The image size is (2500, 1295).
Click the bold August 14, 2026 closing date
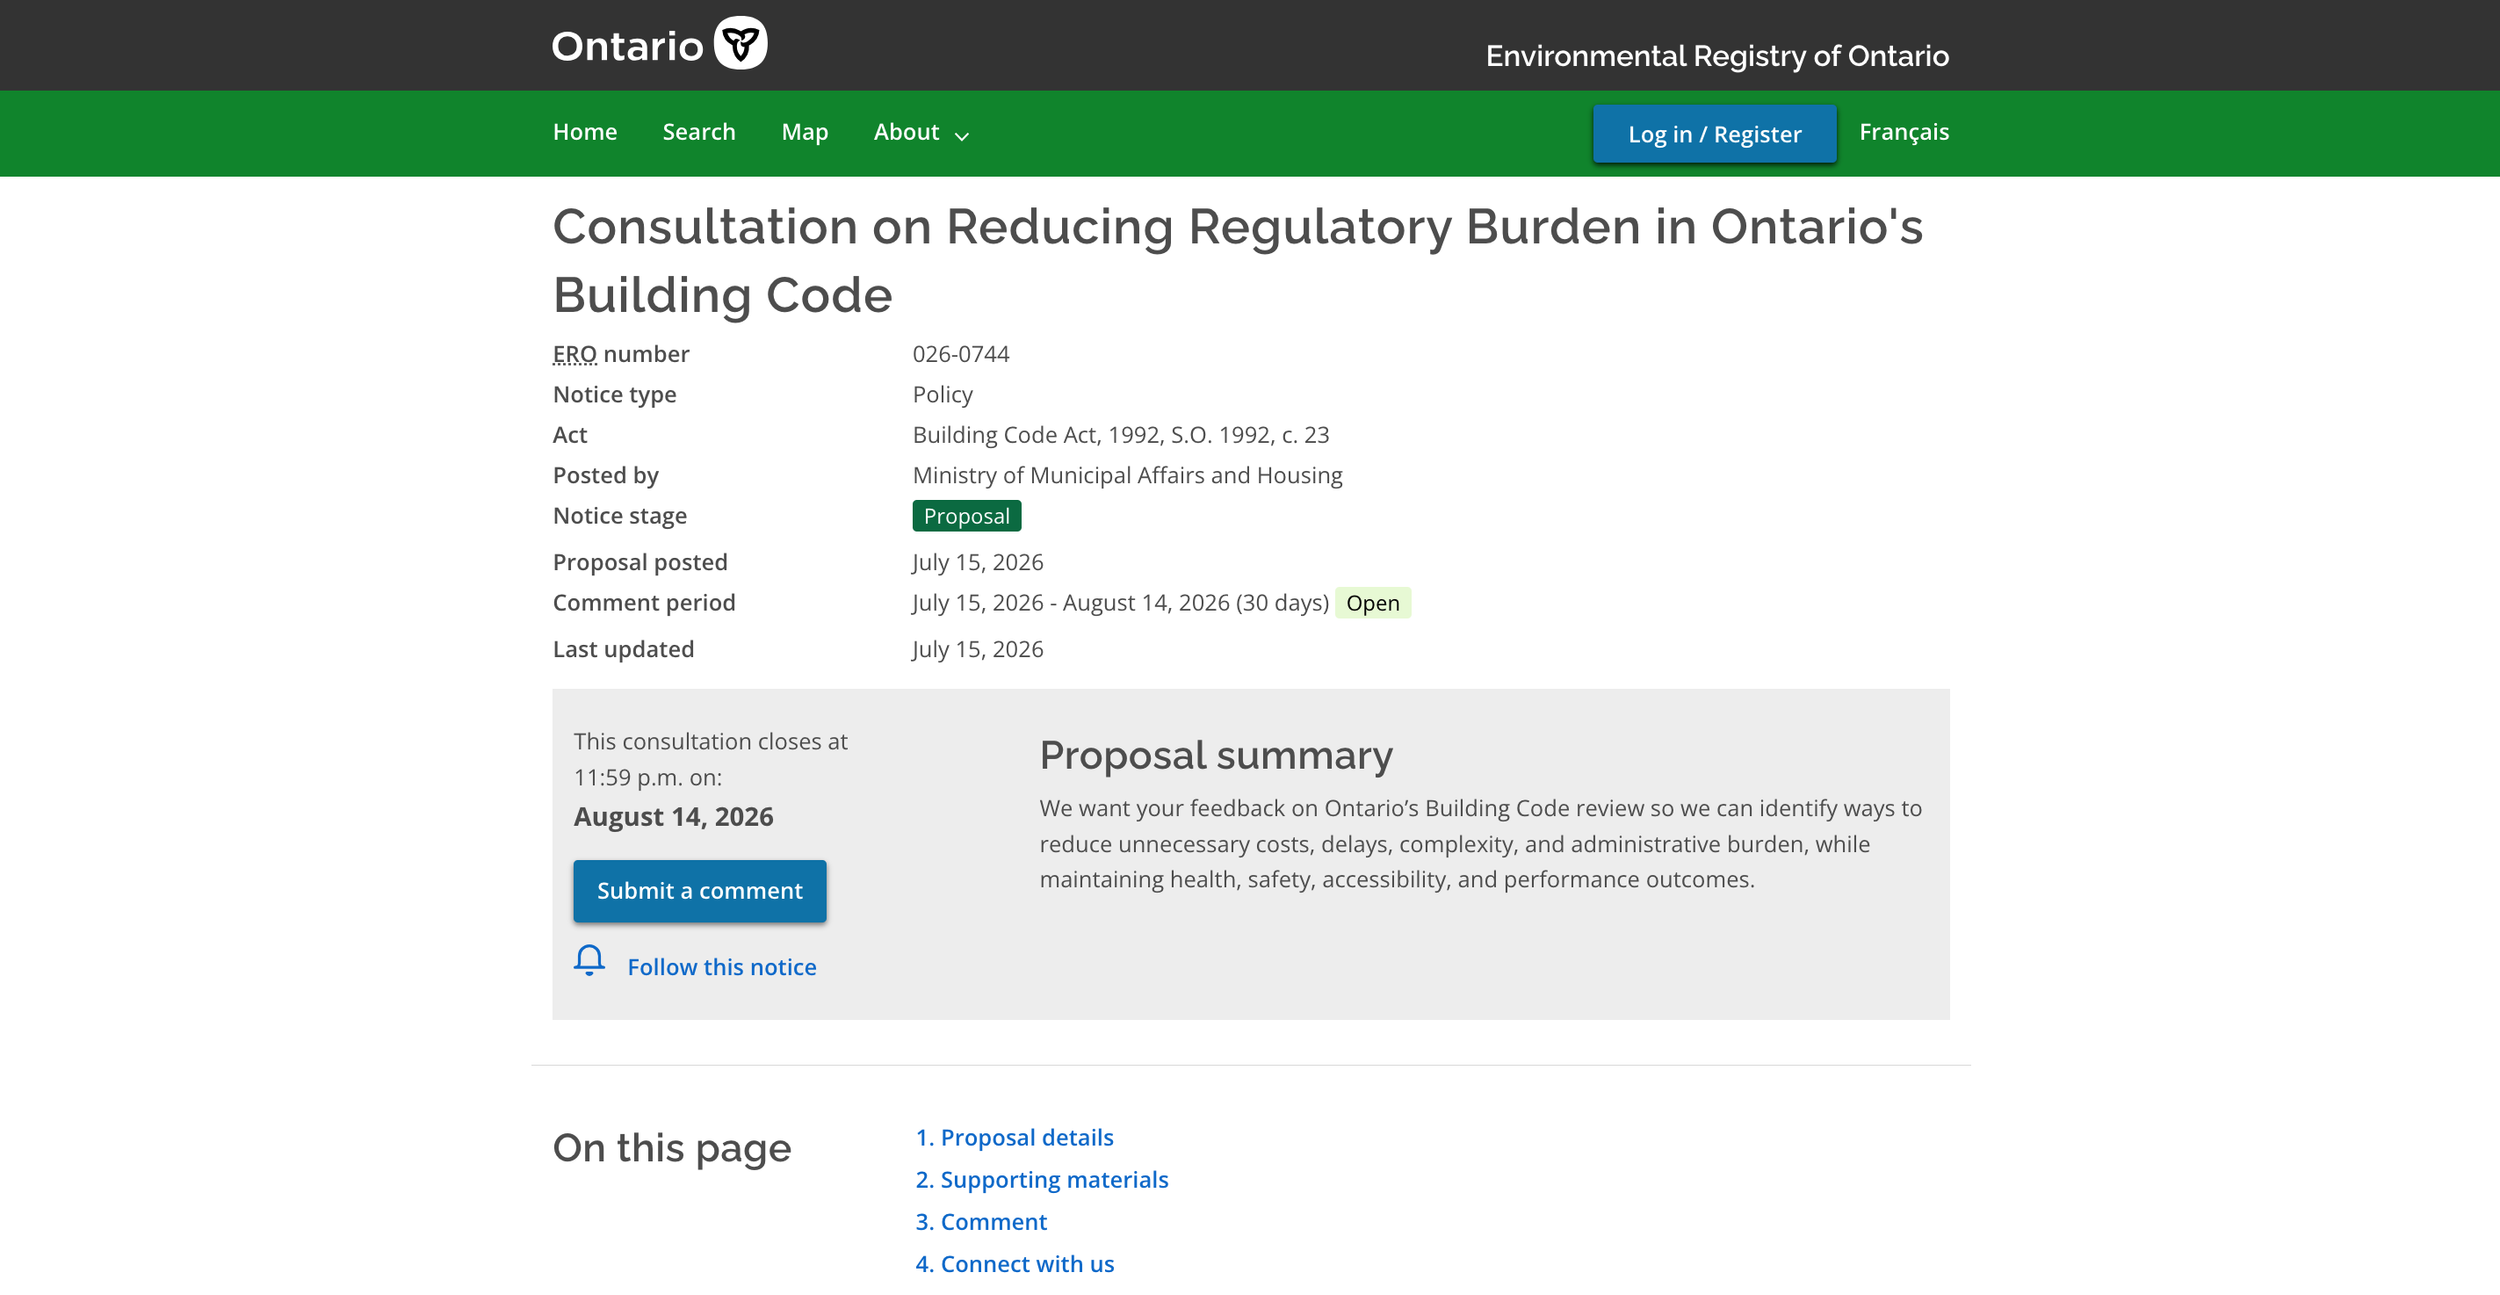(673, 817)
